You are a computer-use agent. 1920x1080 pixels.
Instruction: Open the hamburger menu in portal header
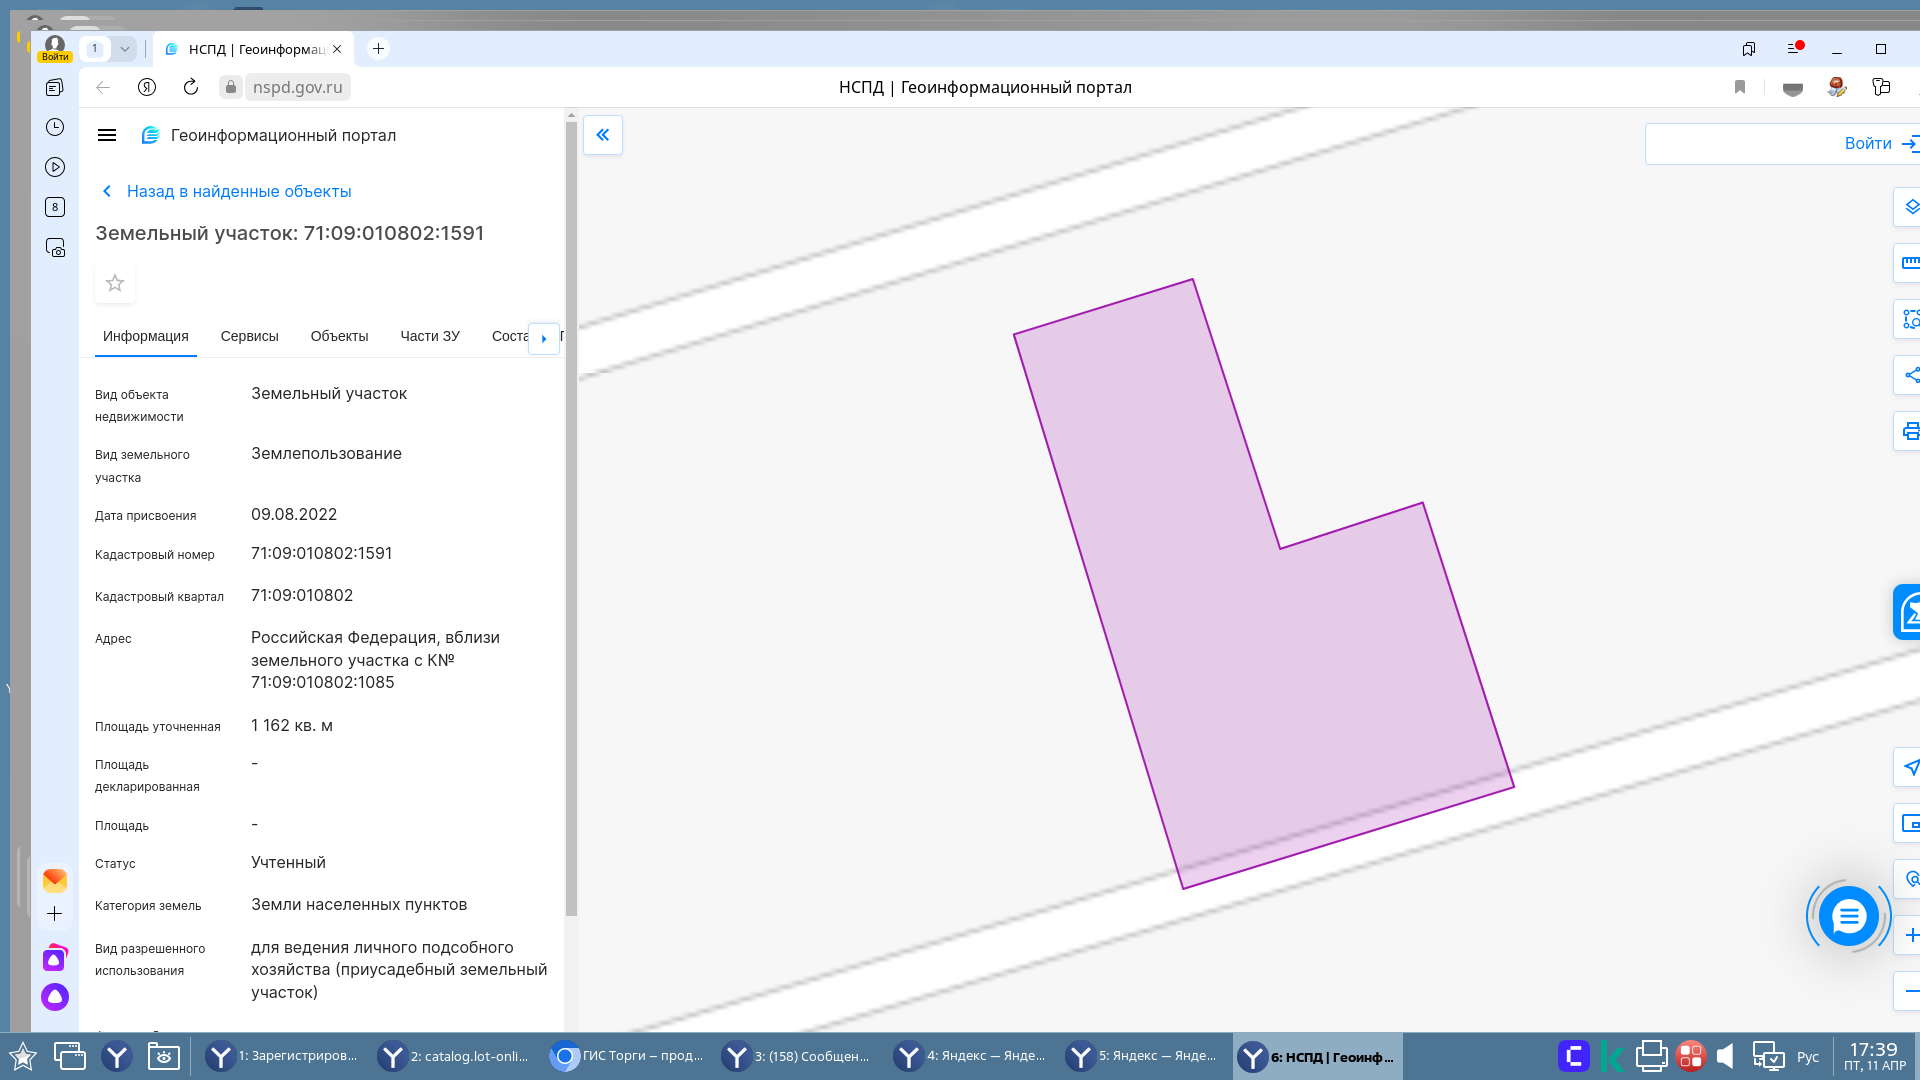tap(107, 135)
